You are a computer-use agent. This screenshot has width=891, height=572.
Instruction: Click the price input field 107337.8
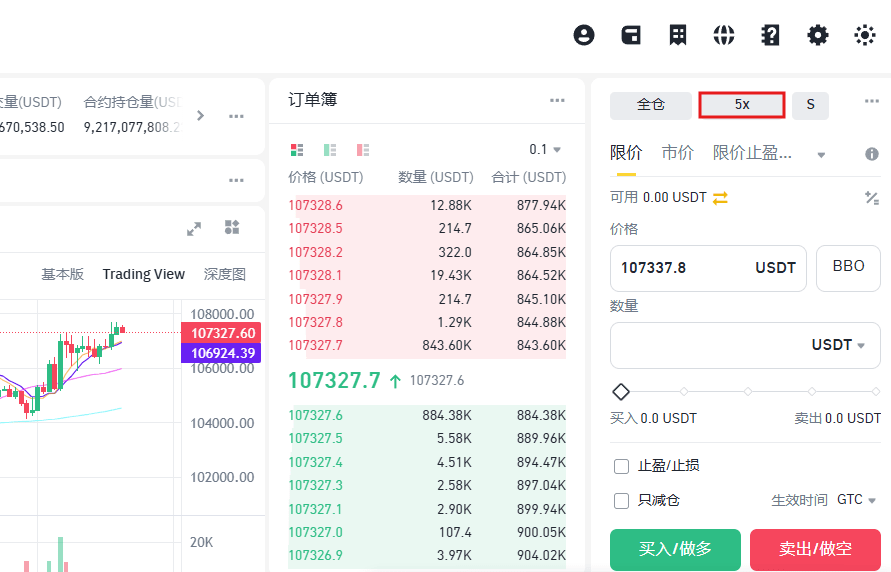[x=708, y=268]
